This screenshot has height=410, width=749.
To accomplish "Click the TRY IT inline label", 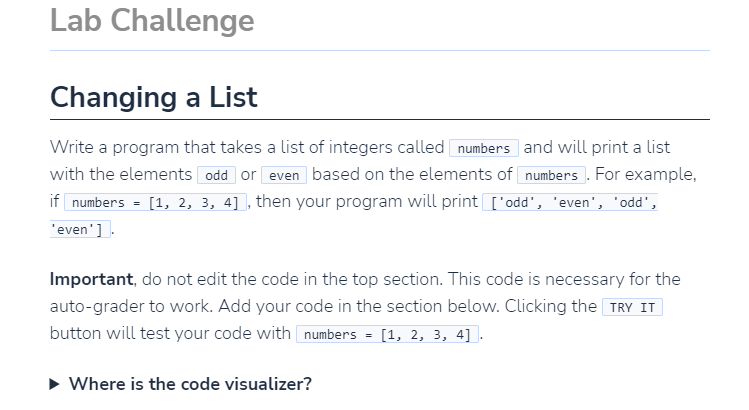I will (x=632, y=307).
